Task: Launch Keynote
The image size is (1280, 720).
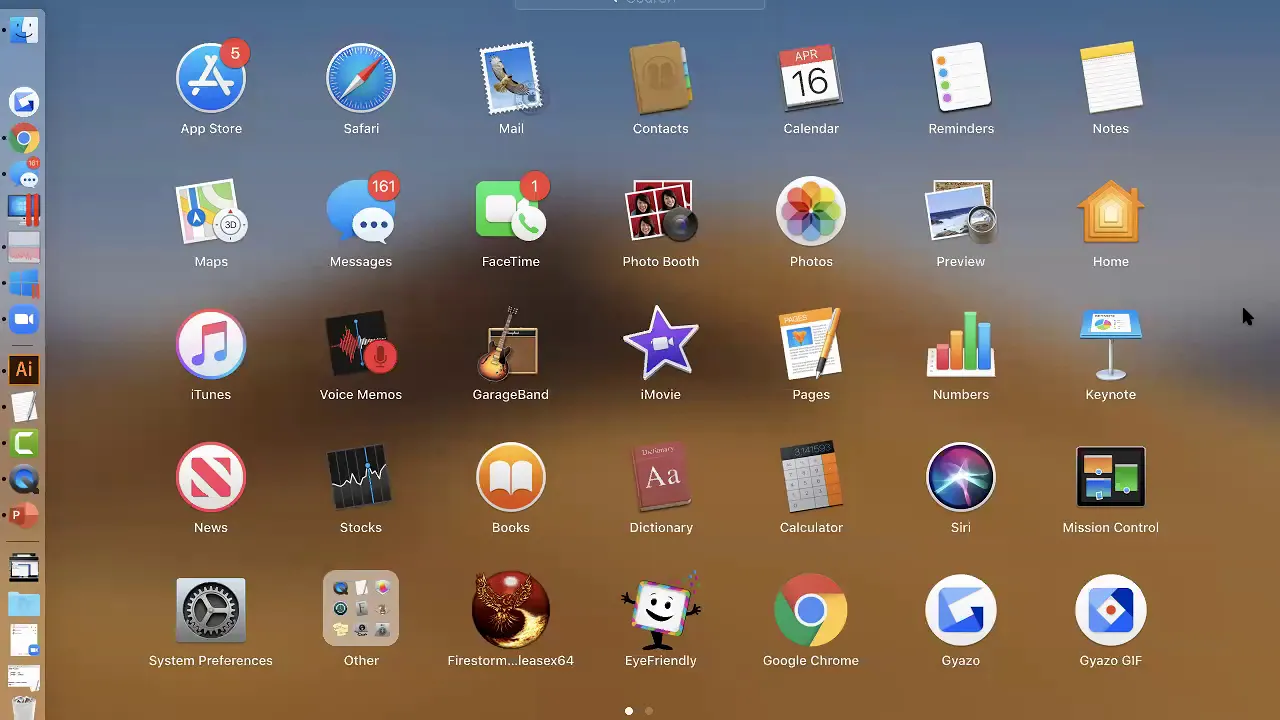Action: [1111, 344]
